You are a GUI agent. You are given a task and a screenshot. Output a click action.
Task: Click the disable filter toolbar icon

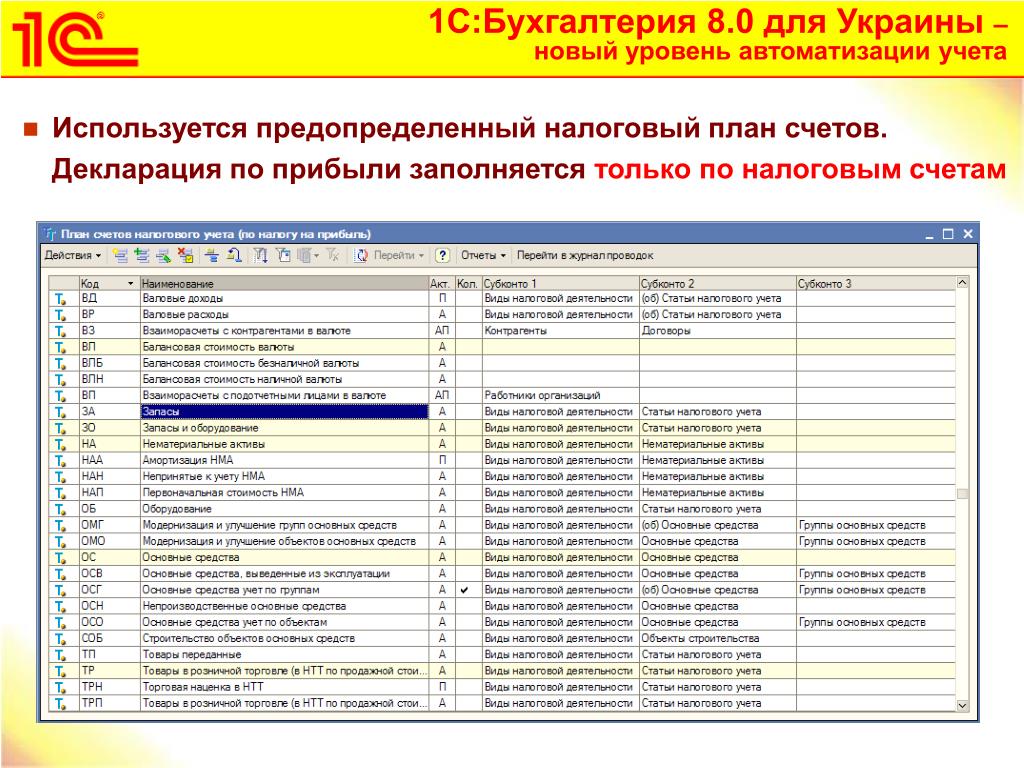(x=333, y=255)
